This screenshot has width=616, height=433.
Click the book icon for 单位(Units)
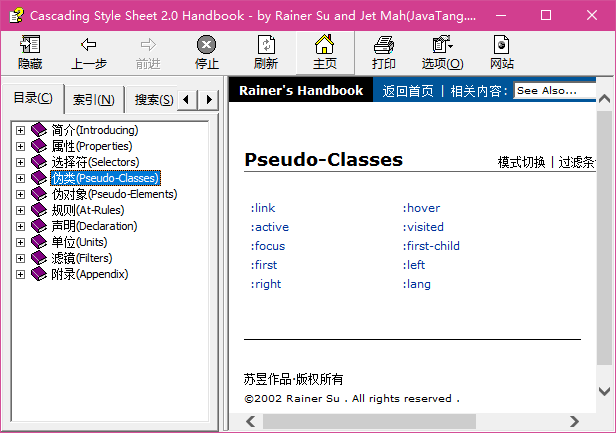click(39, 242)
